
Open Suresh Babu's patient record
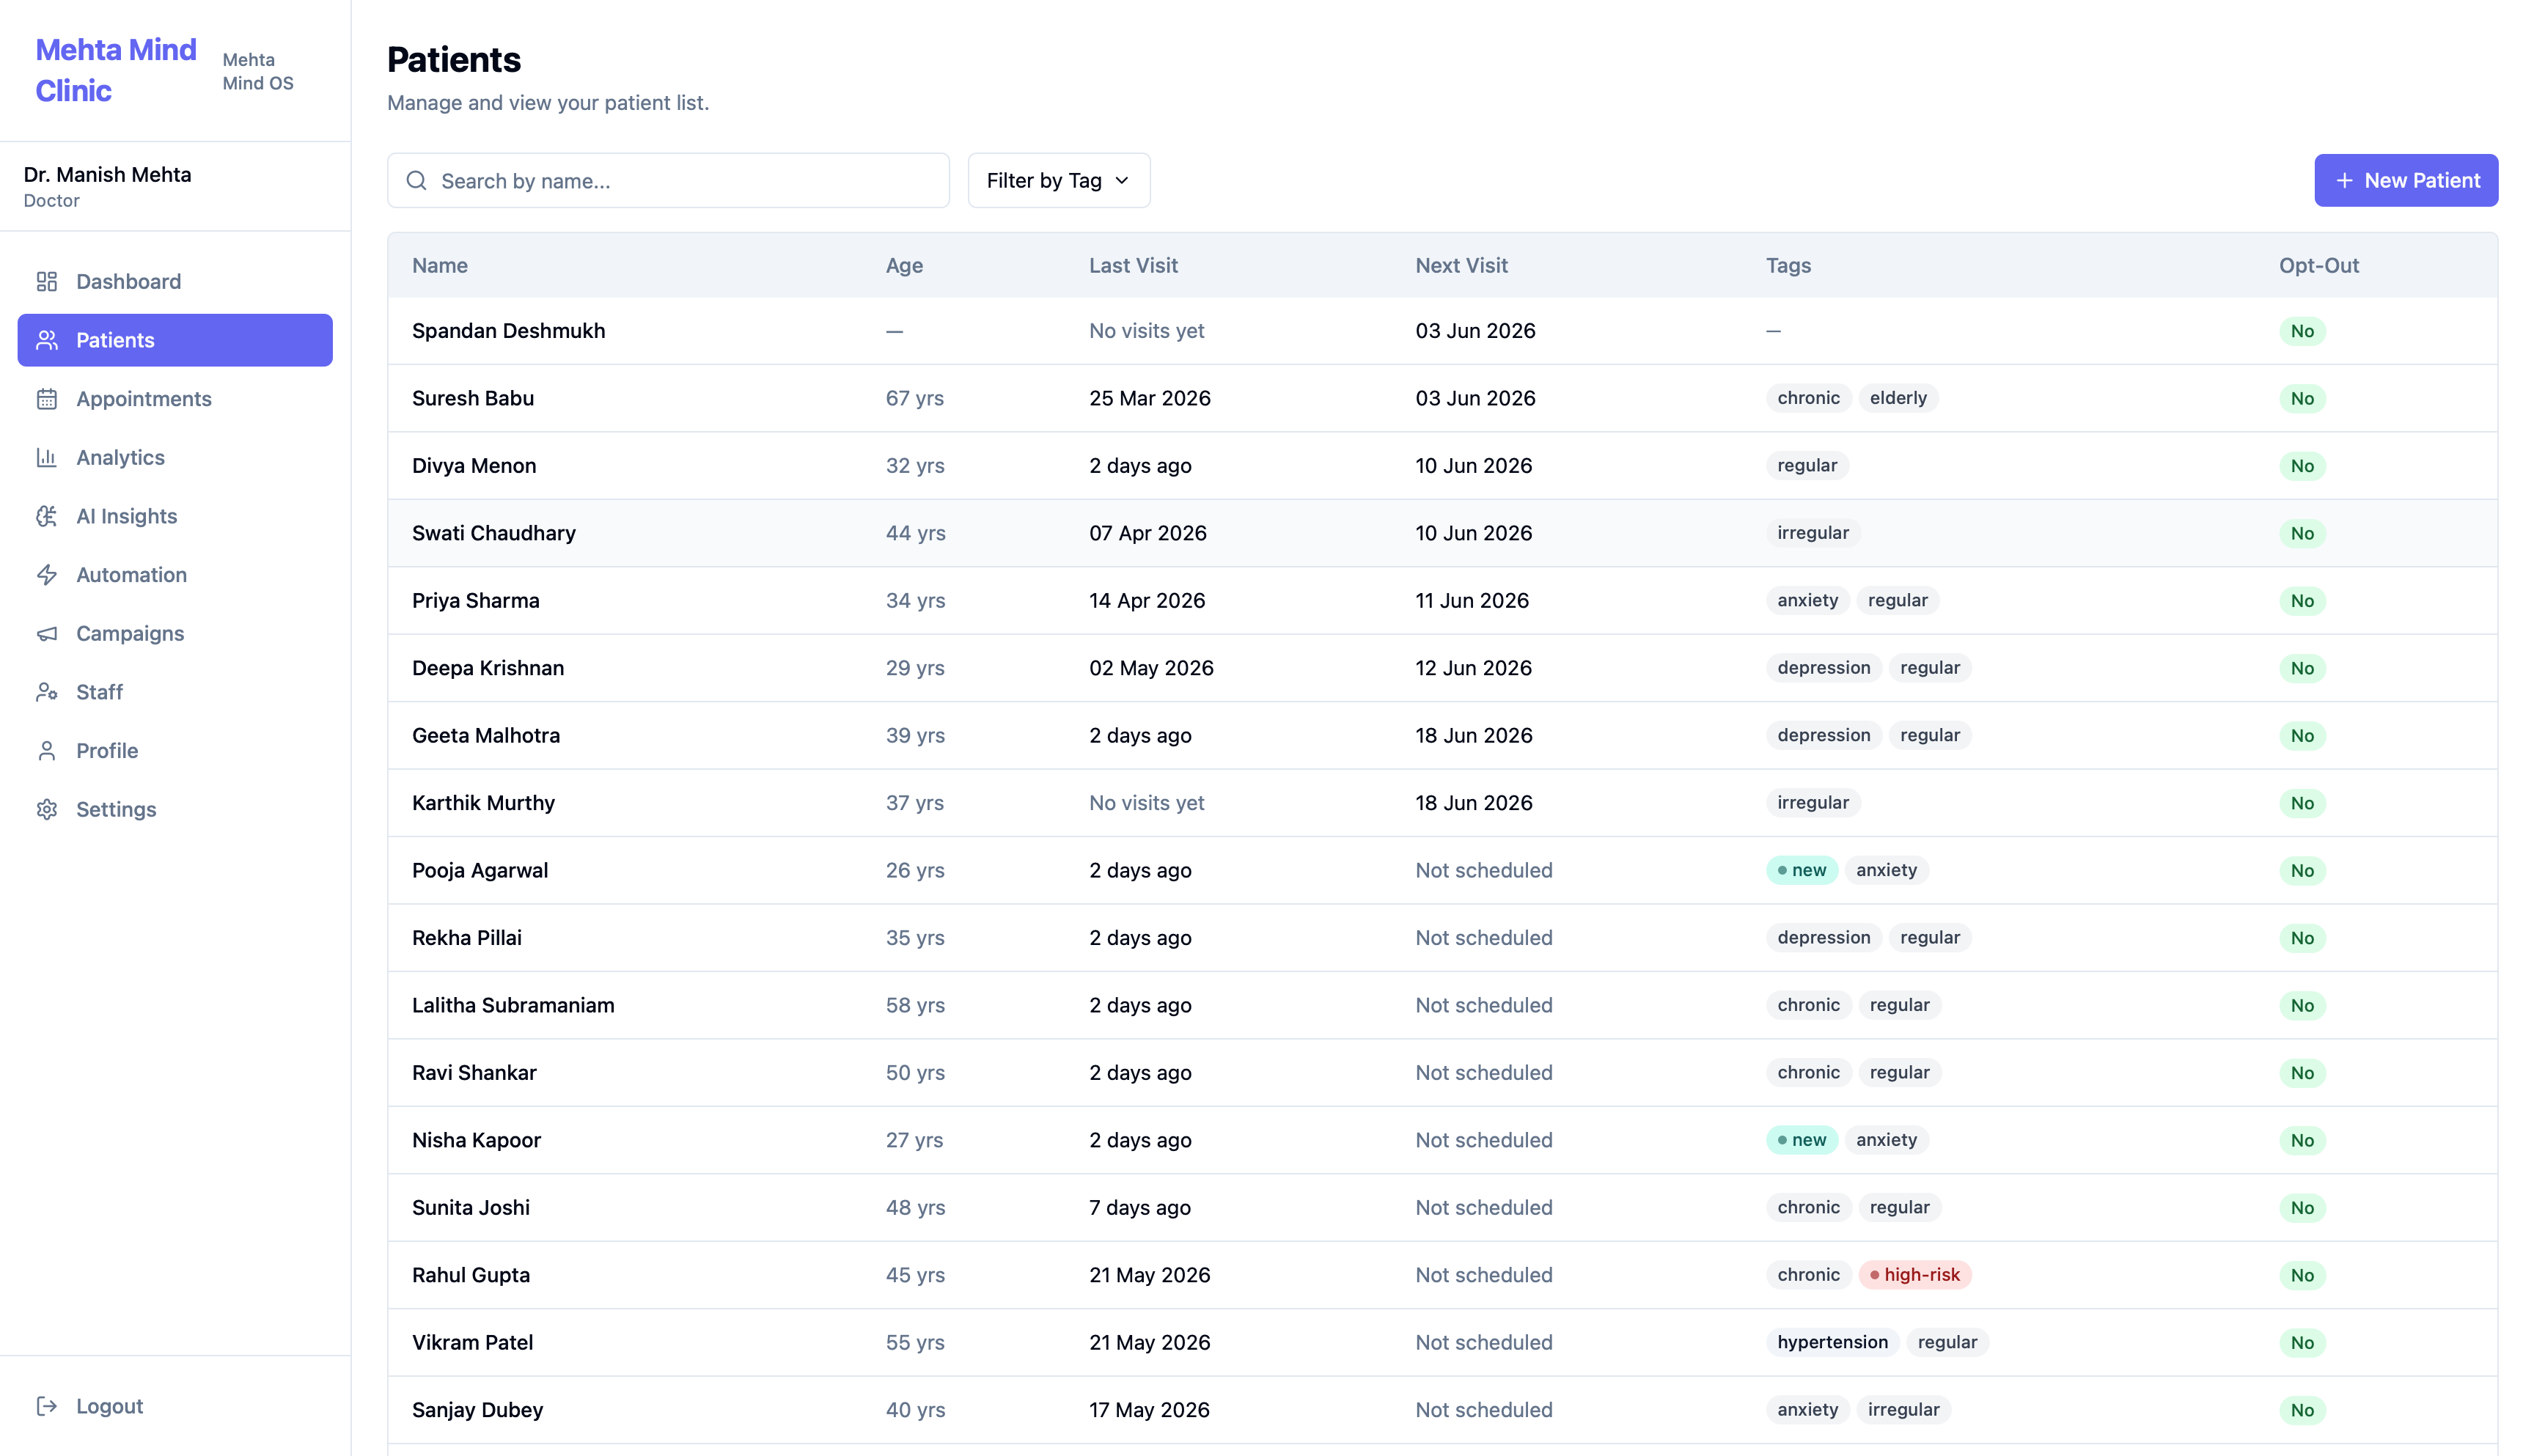click(1443, 398)
